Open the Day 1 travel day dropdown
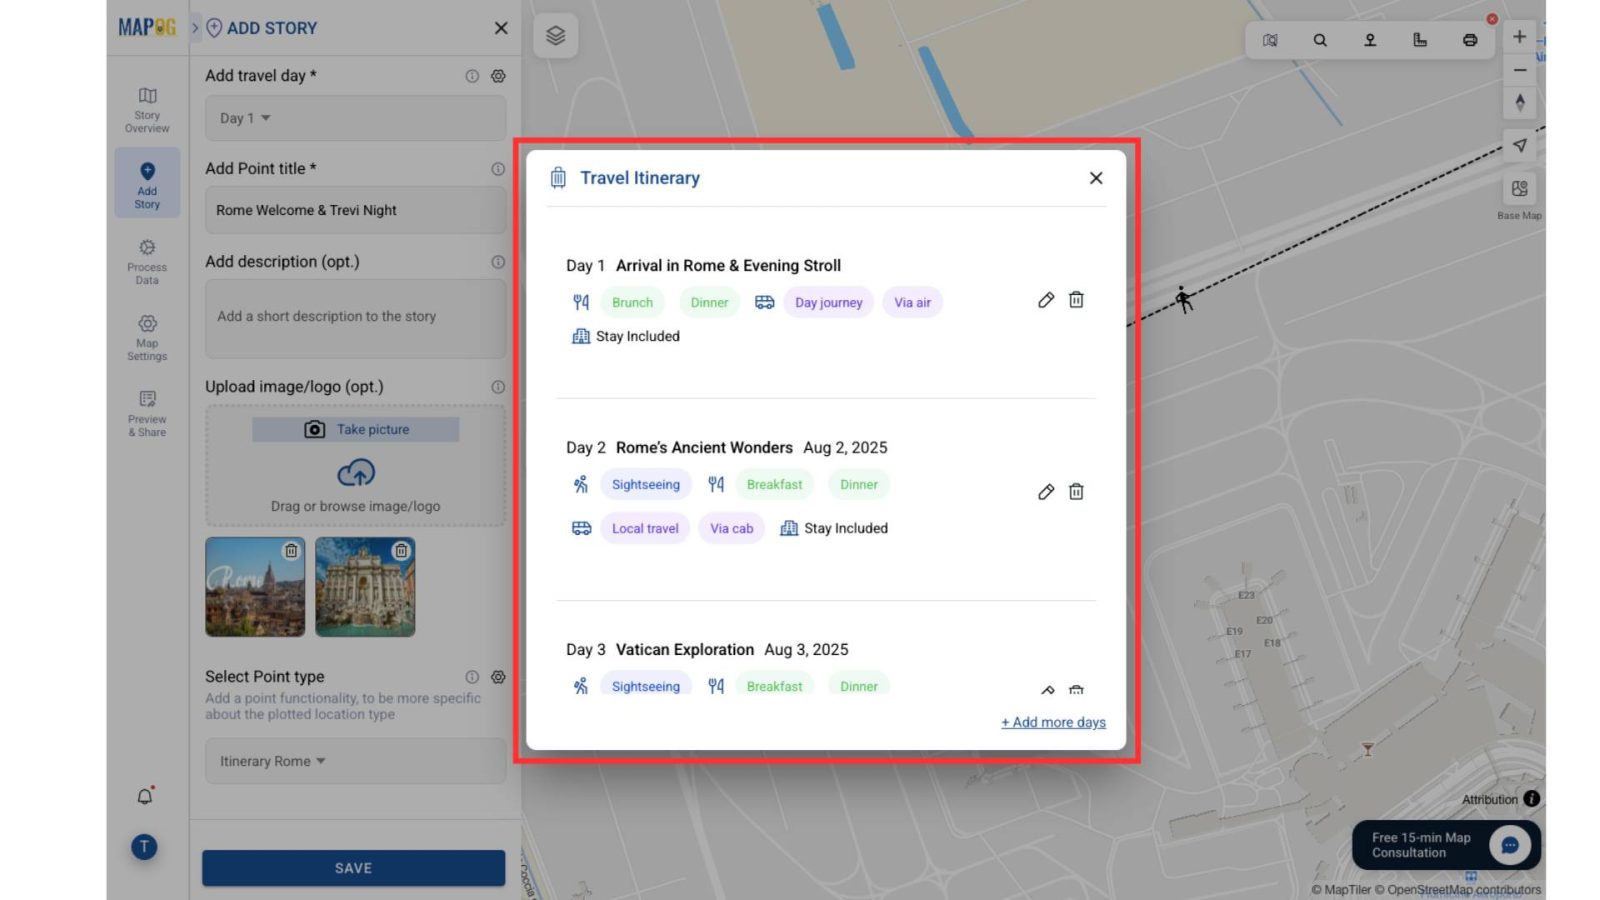1600x900 pixels. (x=355, y=118)
